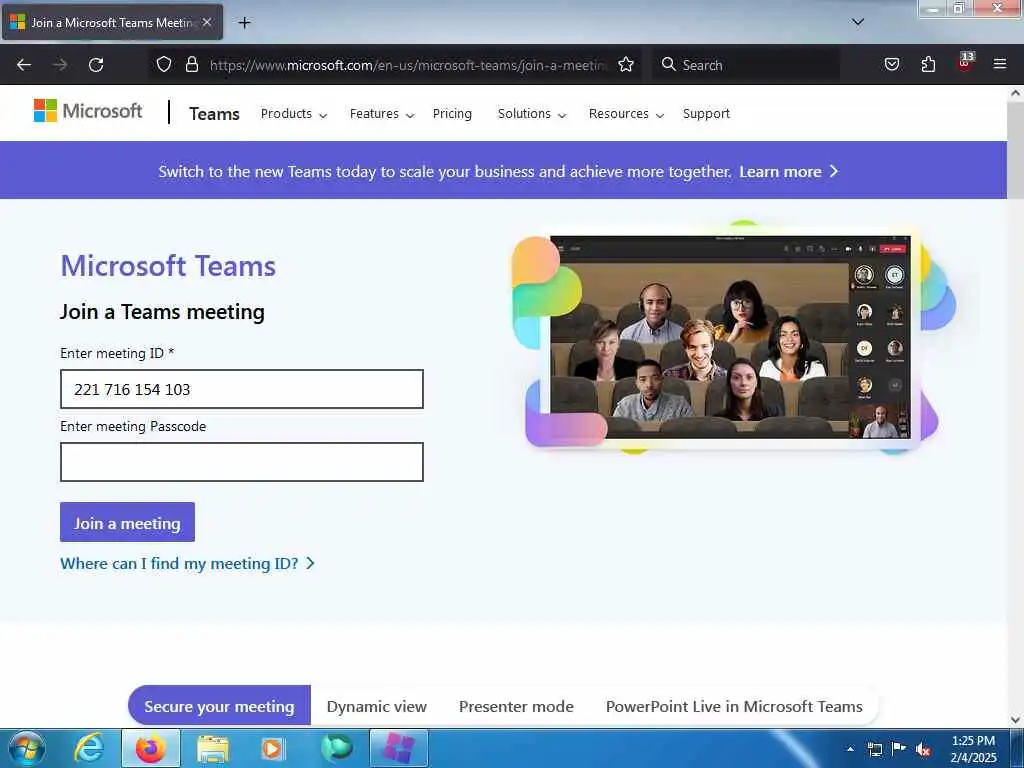
Task: Click the purple tiles taskbar app icon
Action: point(399,748)
